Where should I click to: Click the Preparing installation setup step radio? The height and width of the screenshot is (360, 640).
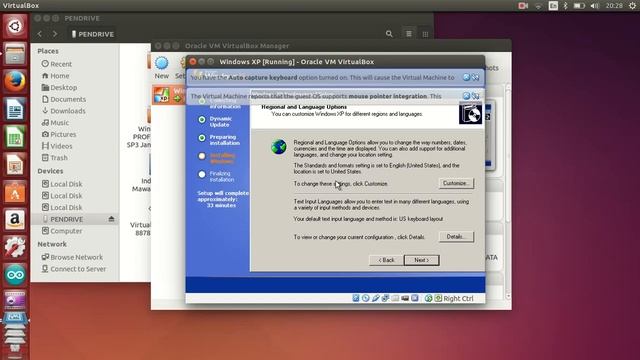point(202,138)
